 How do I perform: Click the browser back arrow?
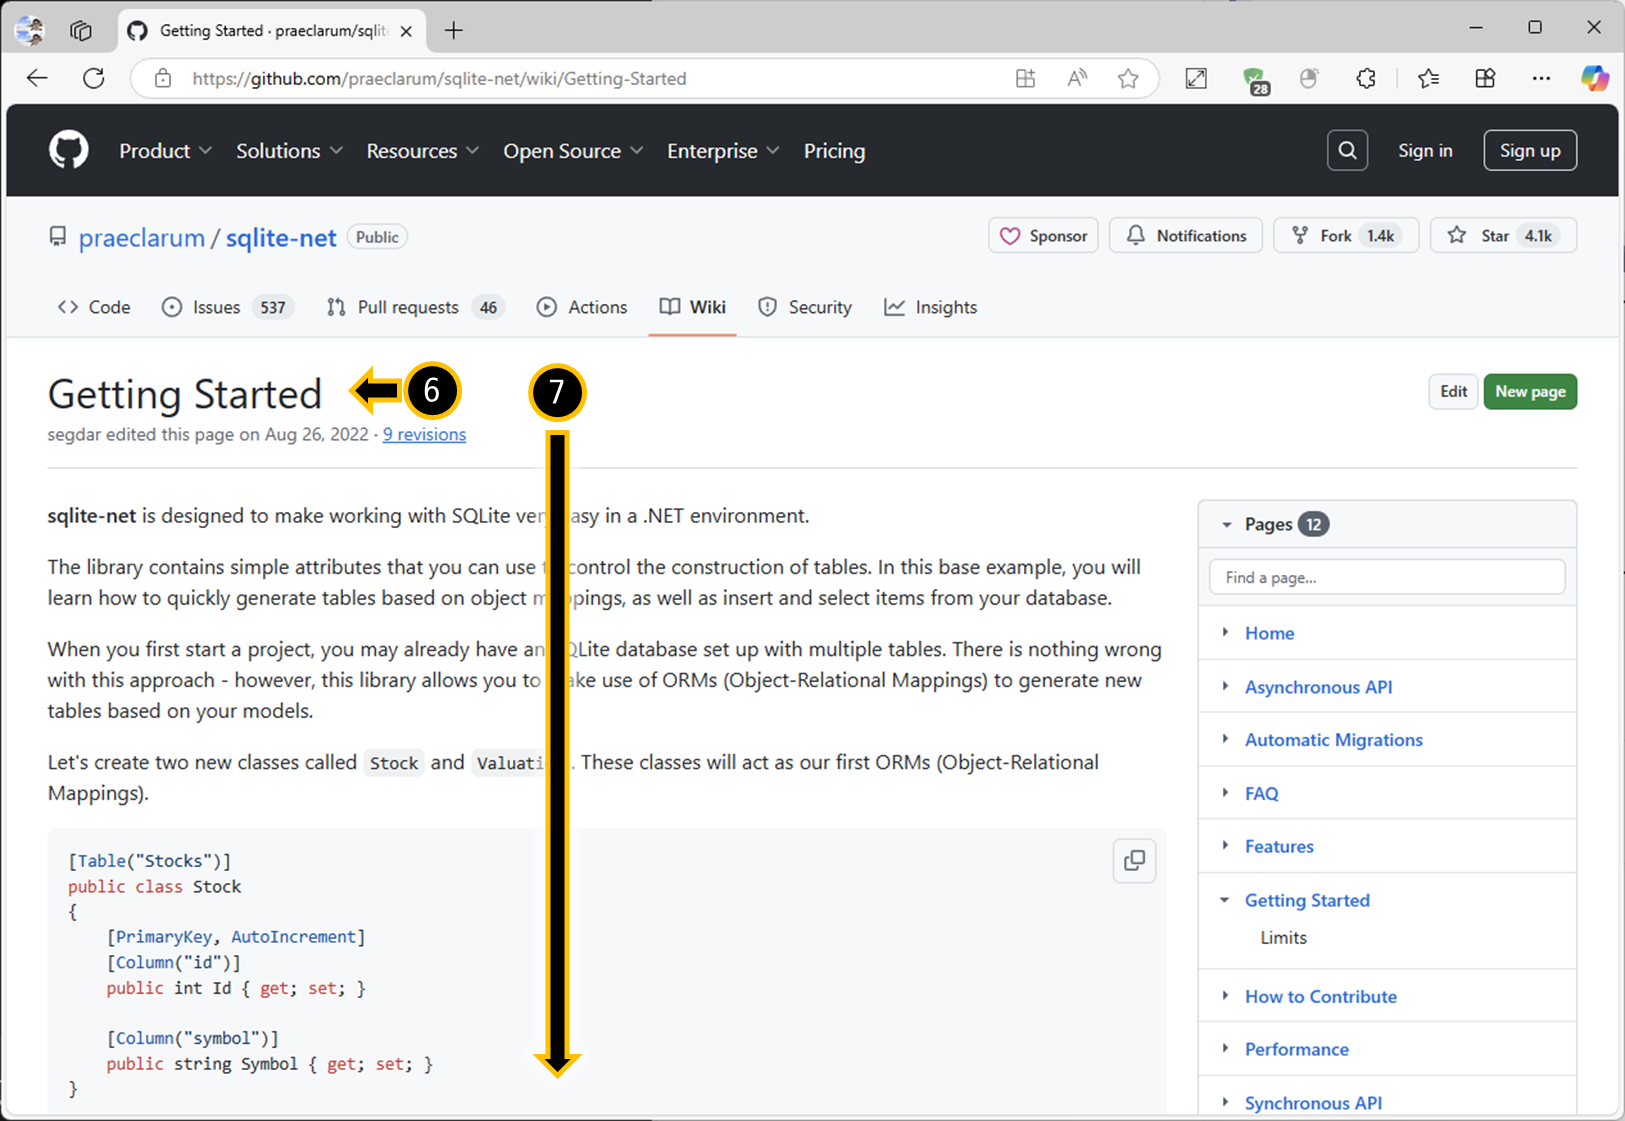tap(37, 78)
